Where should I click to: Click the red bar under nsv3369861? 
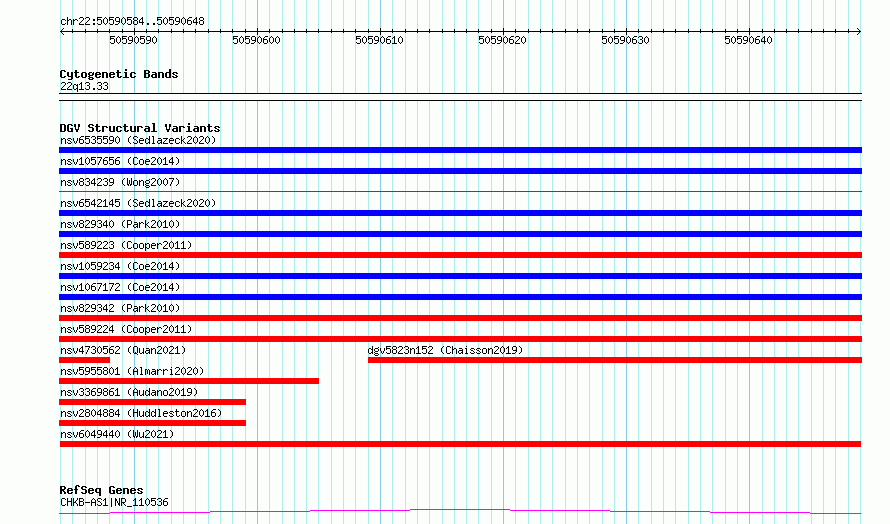point(153,402)
